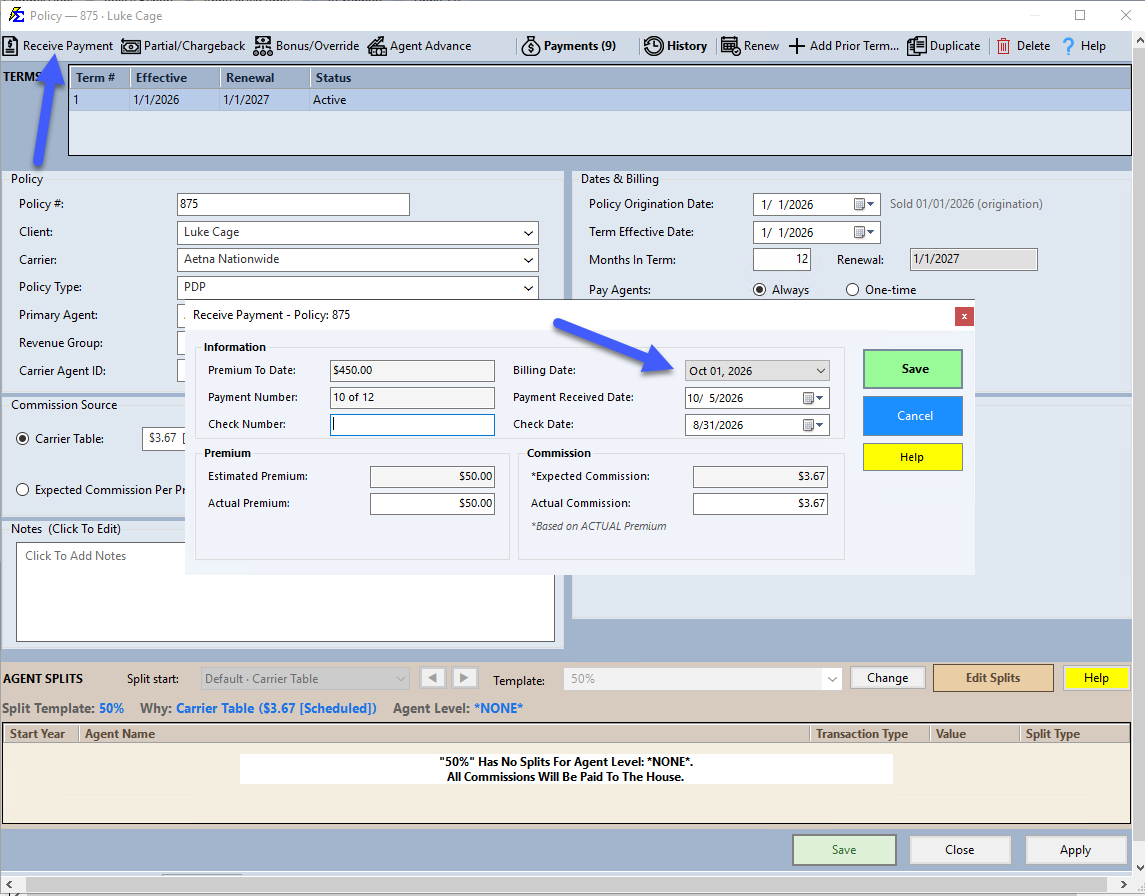Open calendar for Payment Received Date

point(813,398)
